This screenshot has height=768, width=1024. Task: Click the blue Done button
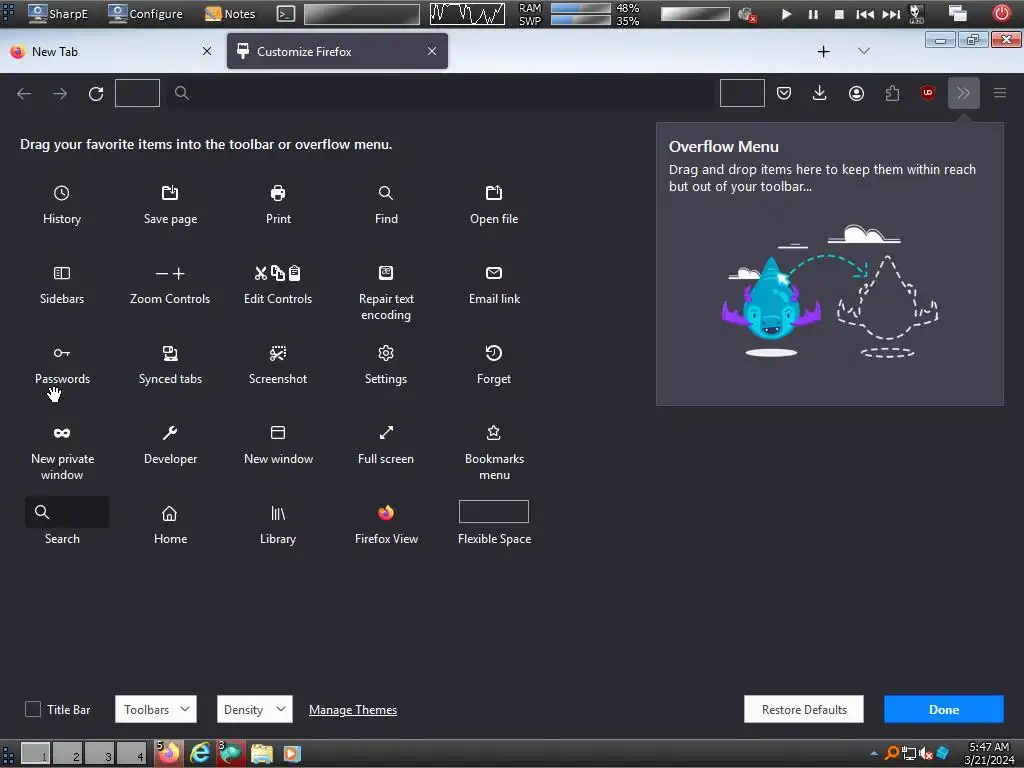point(943,709)
